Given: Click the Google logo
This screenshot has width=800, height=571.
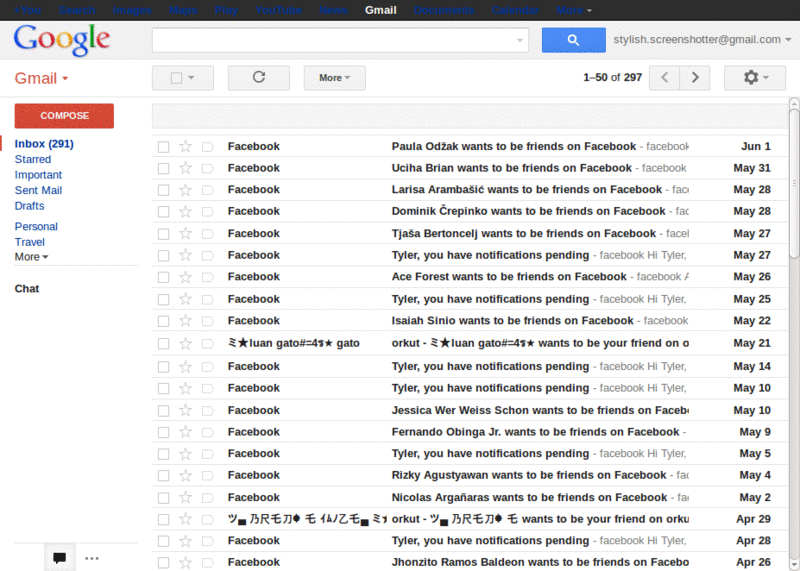Looking at the screenshot, I should click(x=62, y=40).
